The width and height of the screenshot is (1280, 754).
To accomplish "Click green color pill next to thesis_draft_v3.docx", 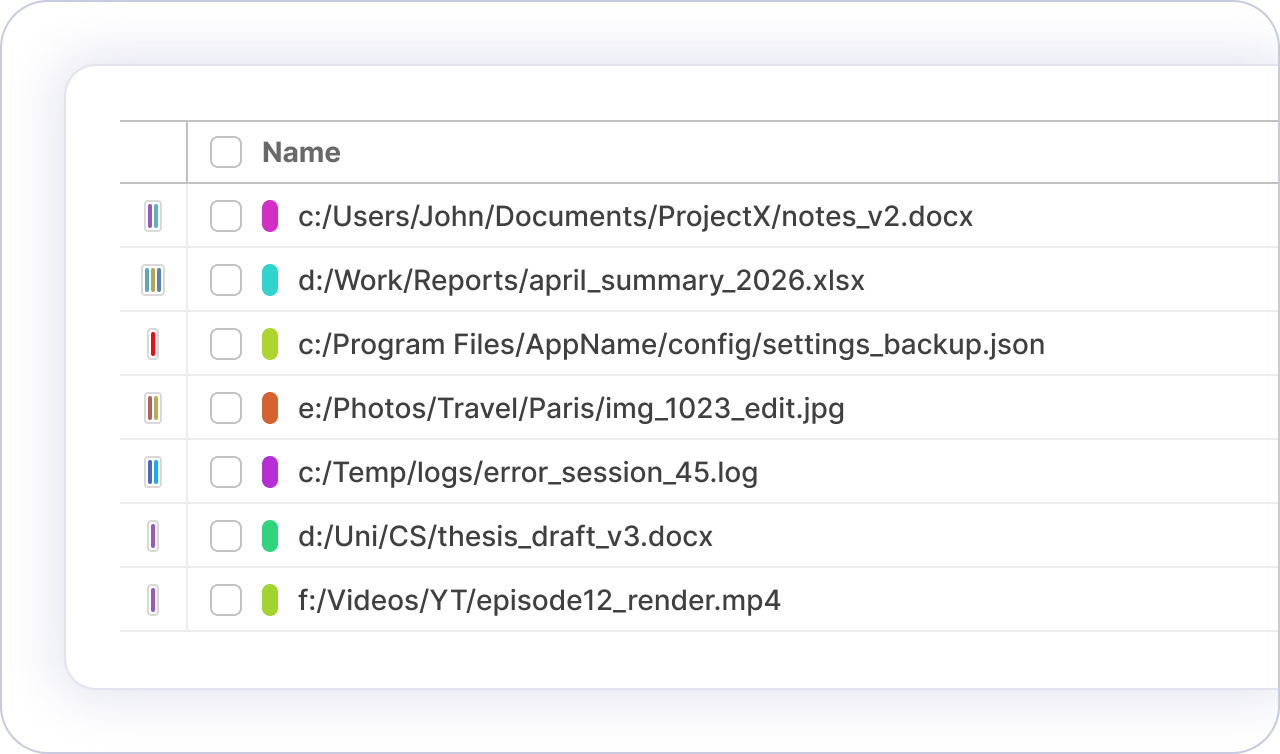I will 270,536.
